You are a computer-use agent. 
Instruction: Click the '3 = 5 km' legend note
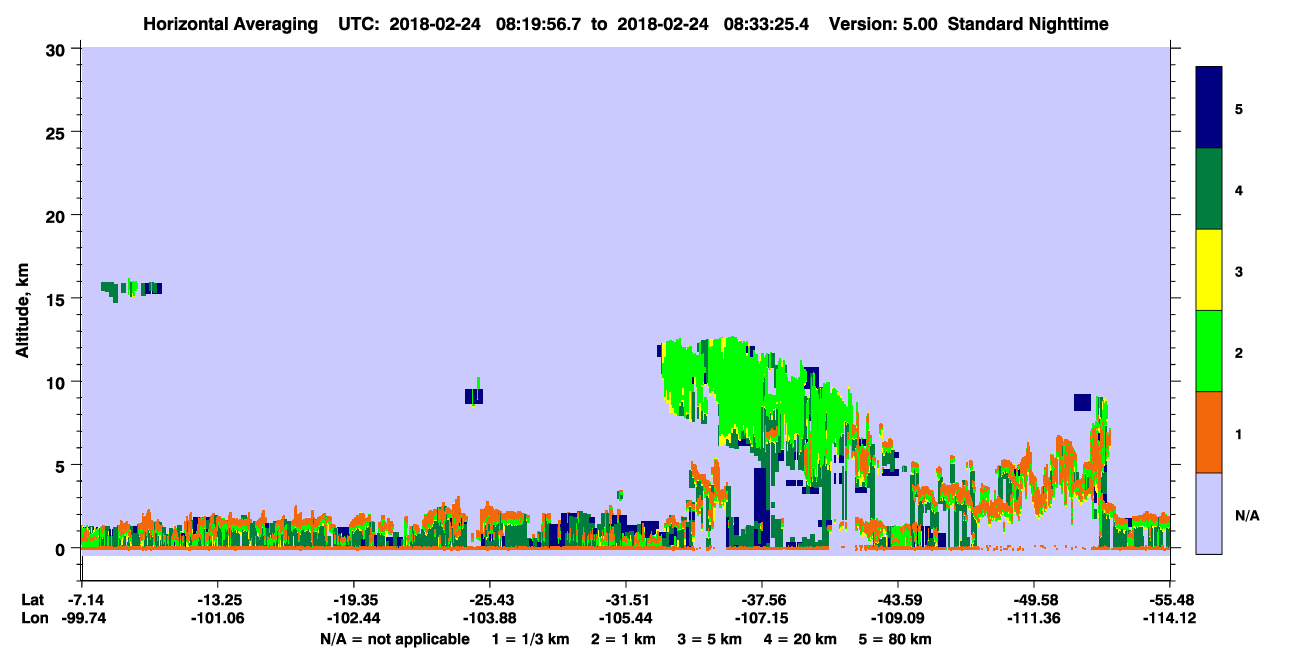[709, 639]
